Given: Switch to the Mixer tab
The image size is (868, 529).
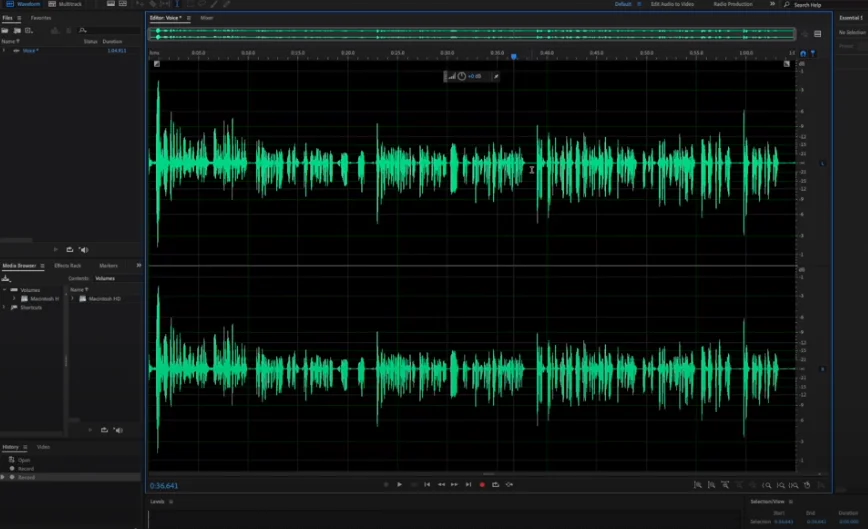Looking at the screenshot, I should (207, 18).
